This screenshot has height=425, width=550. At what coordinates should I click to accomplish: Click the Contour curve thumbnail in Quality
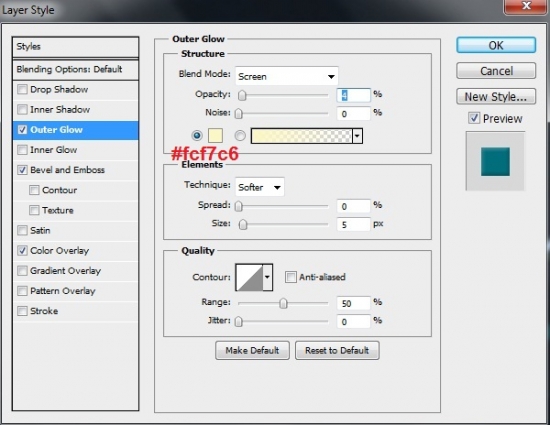click(x=249, y=277)
